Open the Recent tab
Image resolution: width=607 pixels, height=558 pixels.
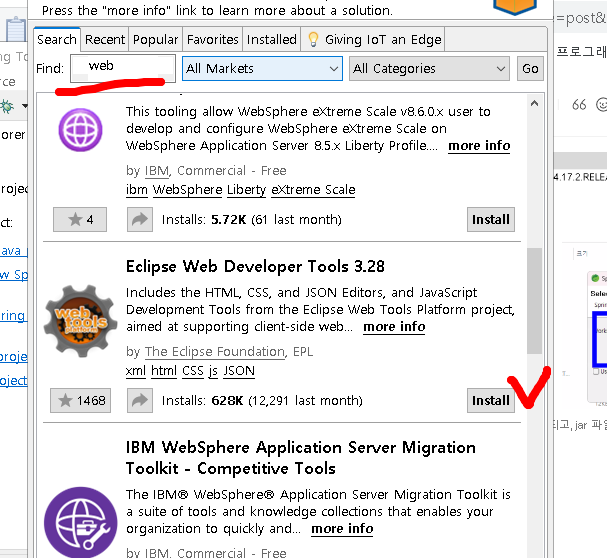[x=105, y=39]
